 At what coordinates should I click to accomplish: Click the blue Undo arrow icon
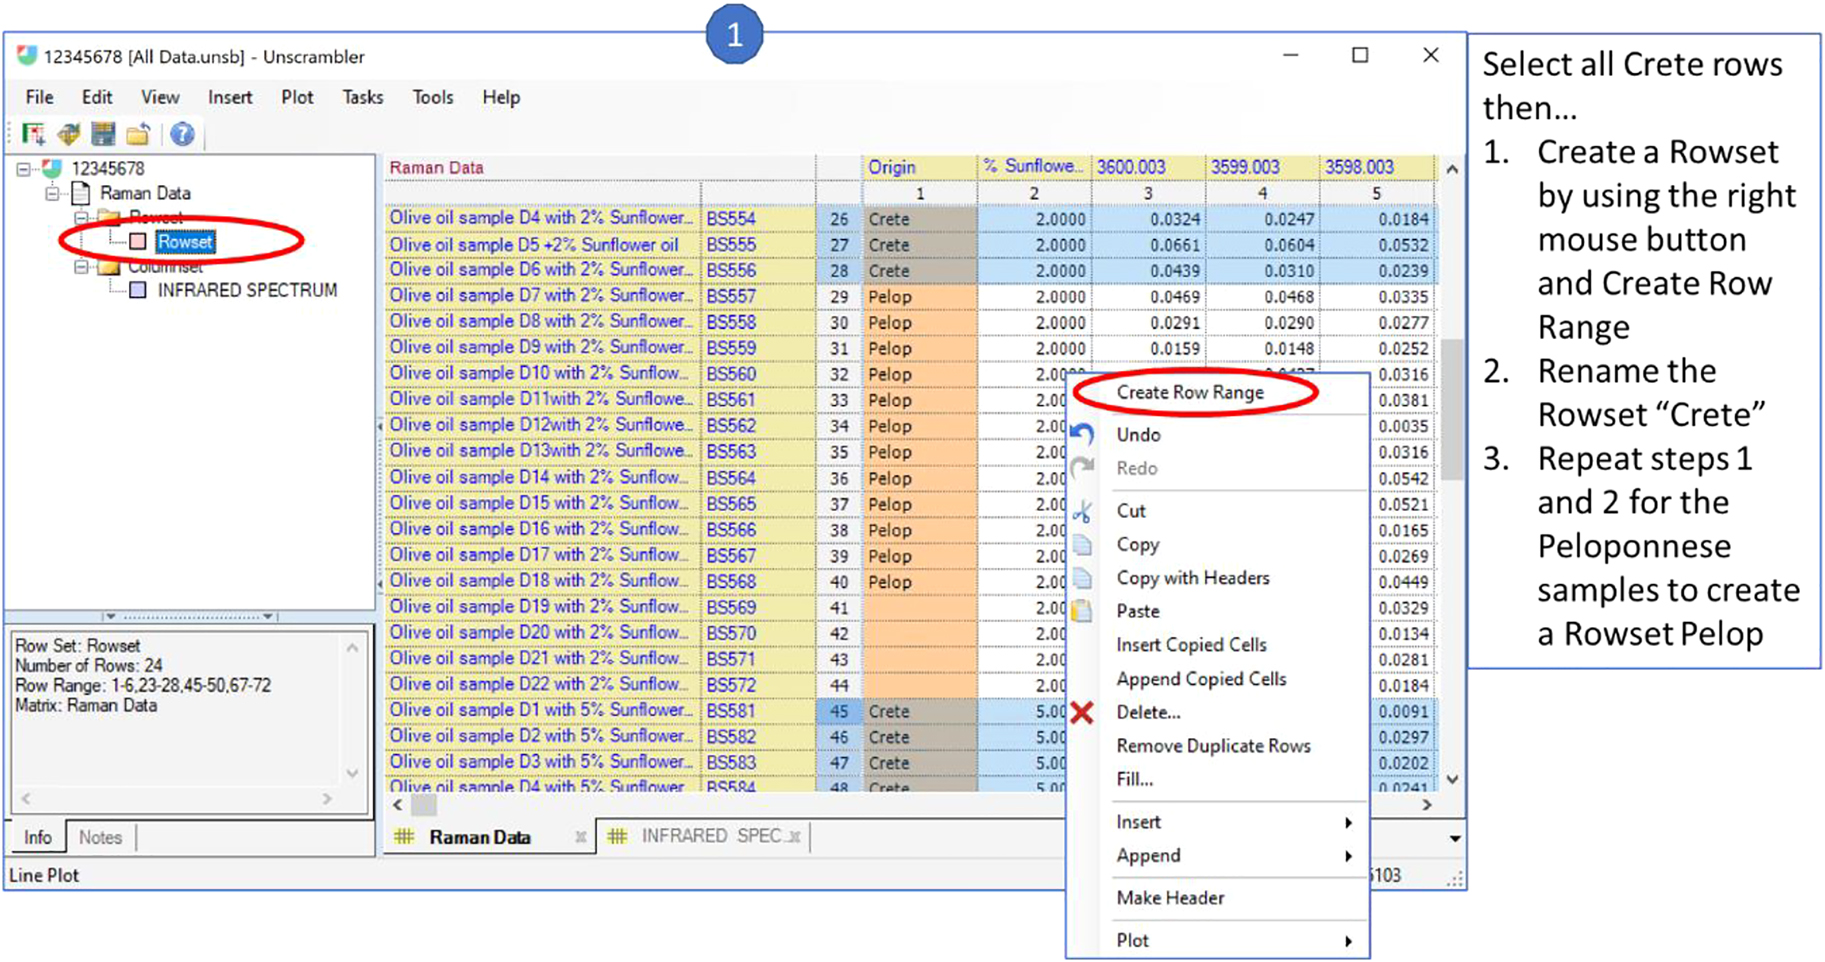click(x=1082, y=435)
